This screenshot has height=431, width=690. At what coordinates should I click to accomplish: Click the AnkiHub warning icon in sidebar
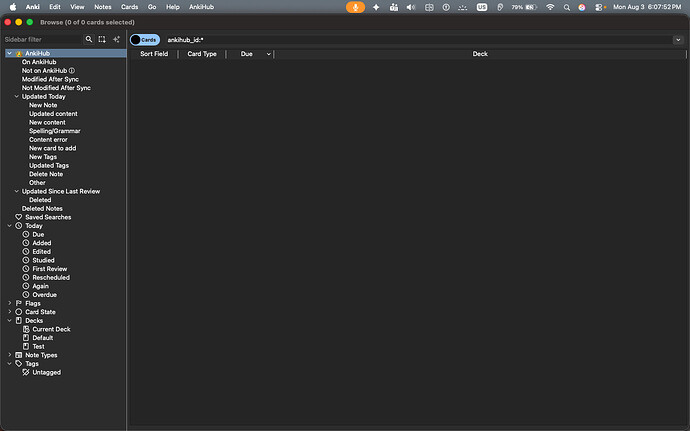(19, 53)
